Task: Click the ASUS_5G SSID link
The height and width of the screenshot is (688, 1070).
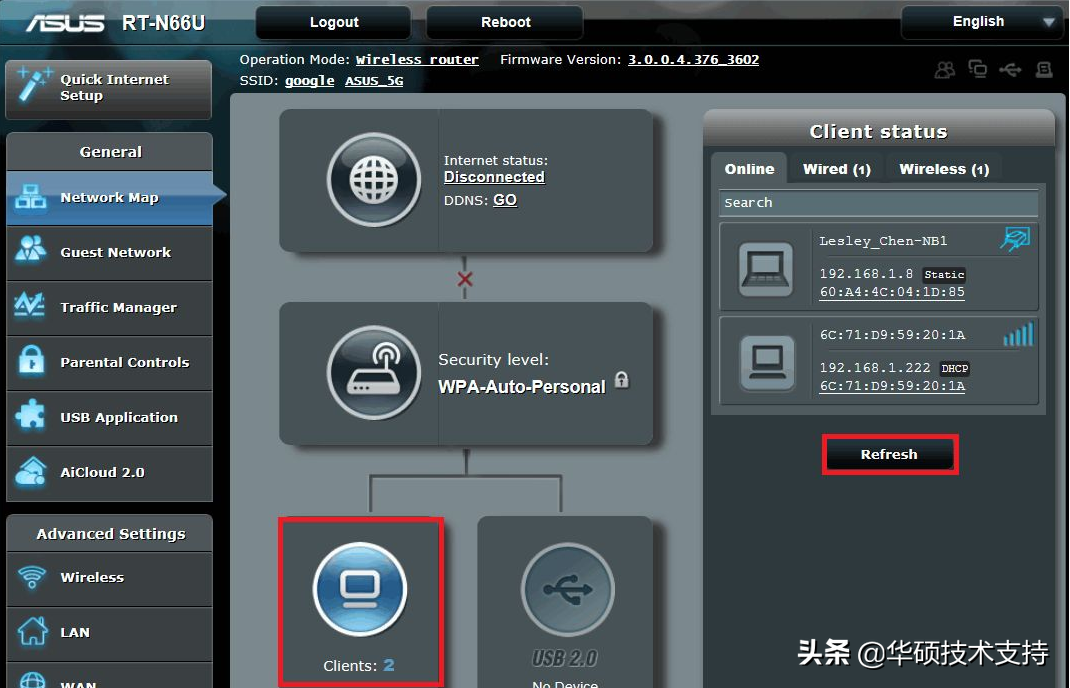Action: 374,81
